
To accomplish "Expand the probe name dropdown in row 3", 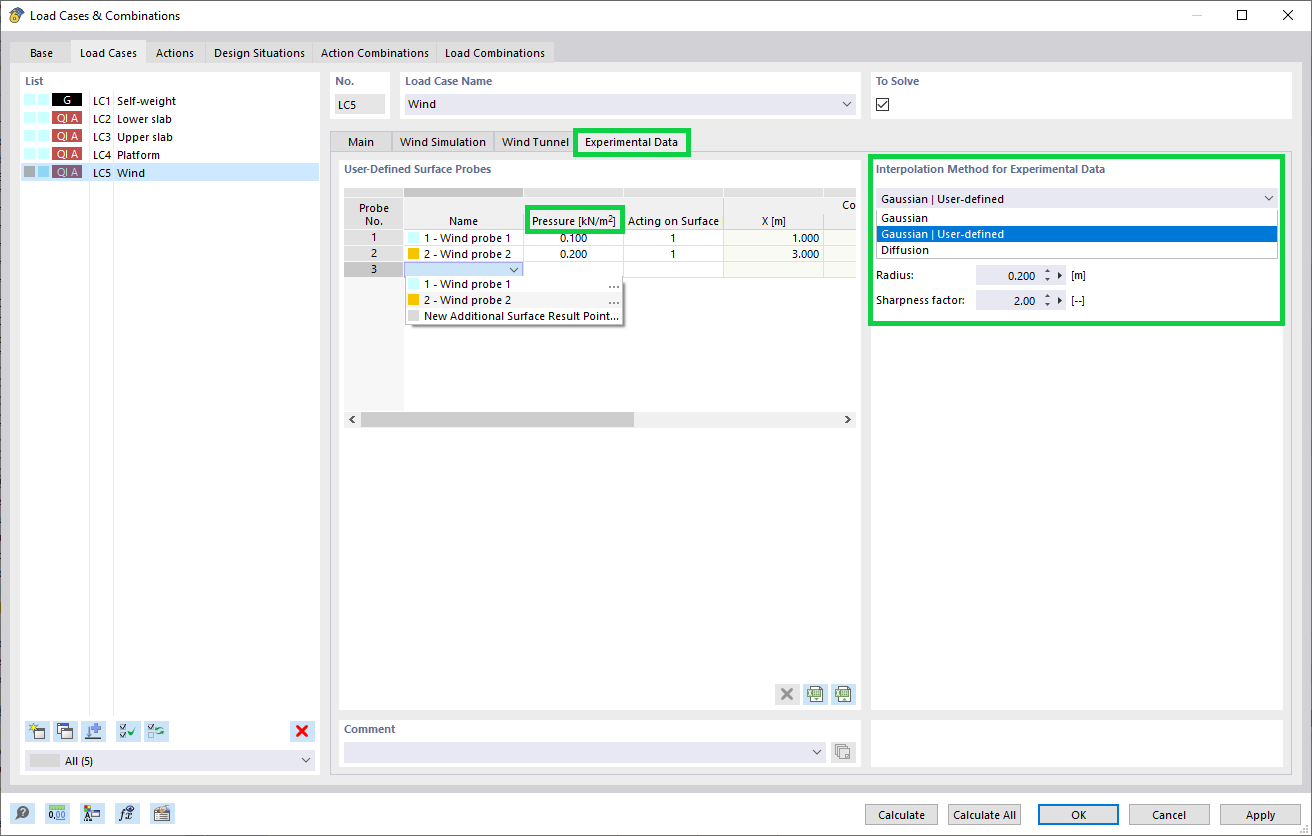I will (514, 270).
